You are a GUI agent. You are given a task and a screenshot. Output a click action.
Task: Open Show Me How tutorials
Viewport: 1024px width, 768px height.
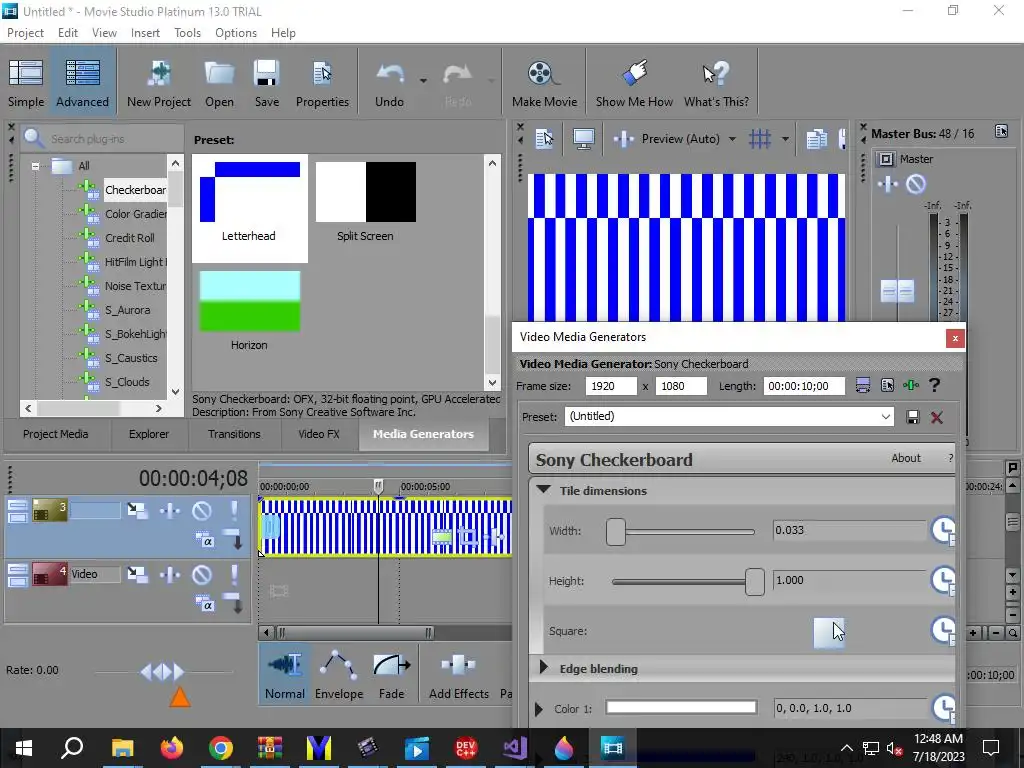(634, 83)
